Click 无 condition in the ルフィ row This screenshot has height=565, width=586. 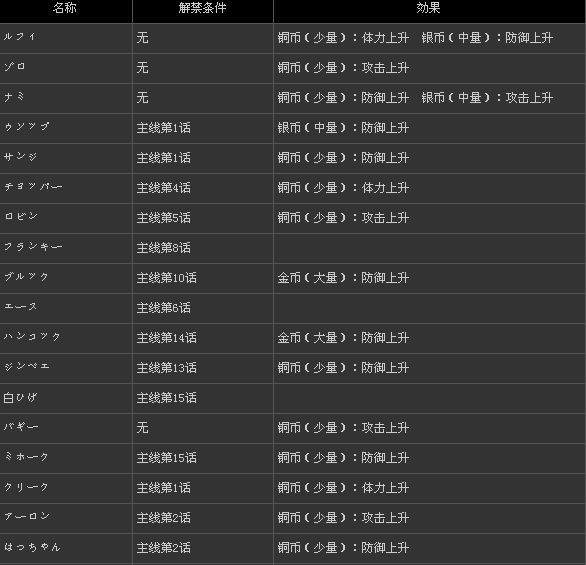pos(142,37)
